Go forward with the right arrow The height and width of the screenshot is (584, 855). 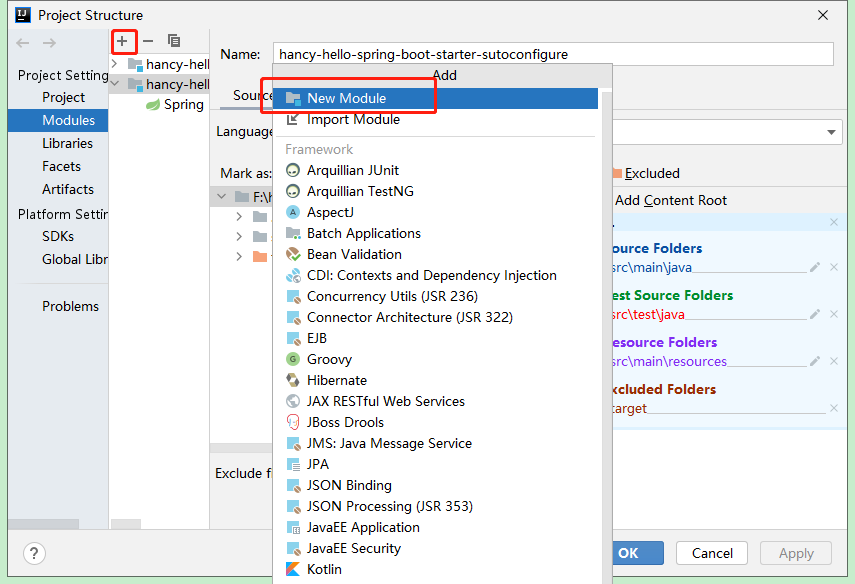[50, 43]
